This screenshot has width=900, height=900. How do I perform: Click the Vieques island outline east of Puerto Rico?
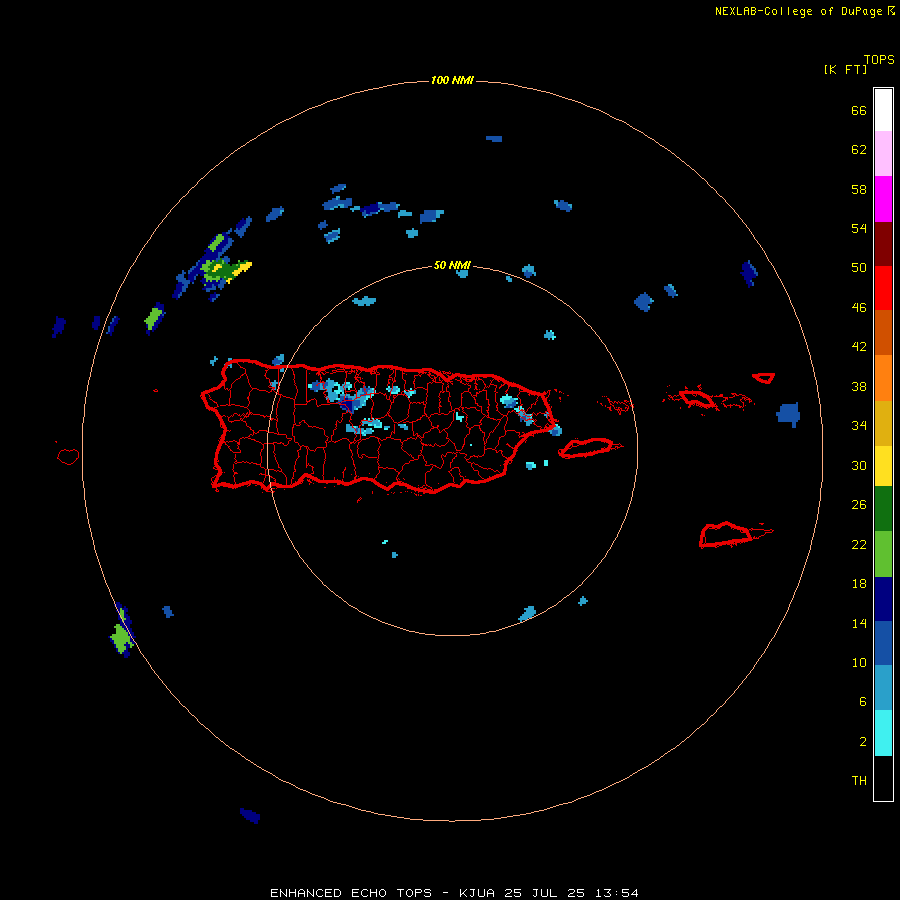tap(589, 447)
